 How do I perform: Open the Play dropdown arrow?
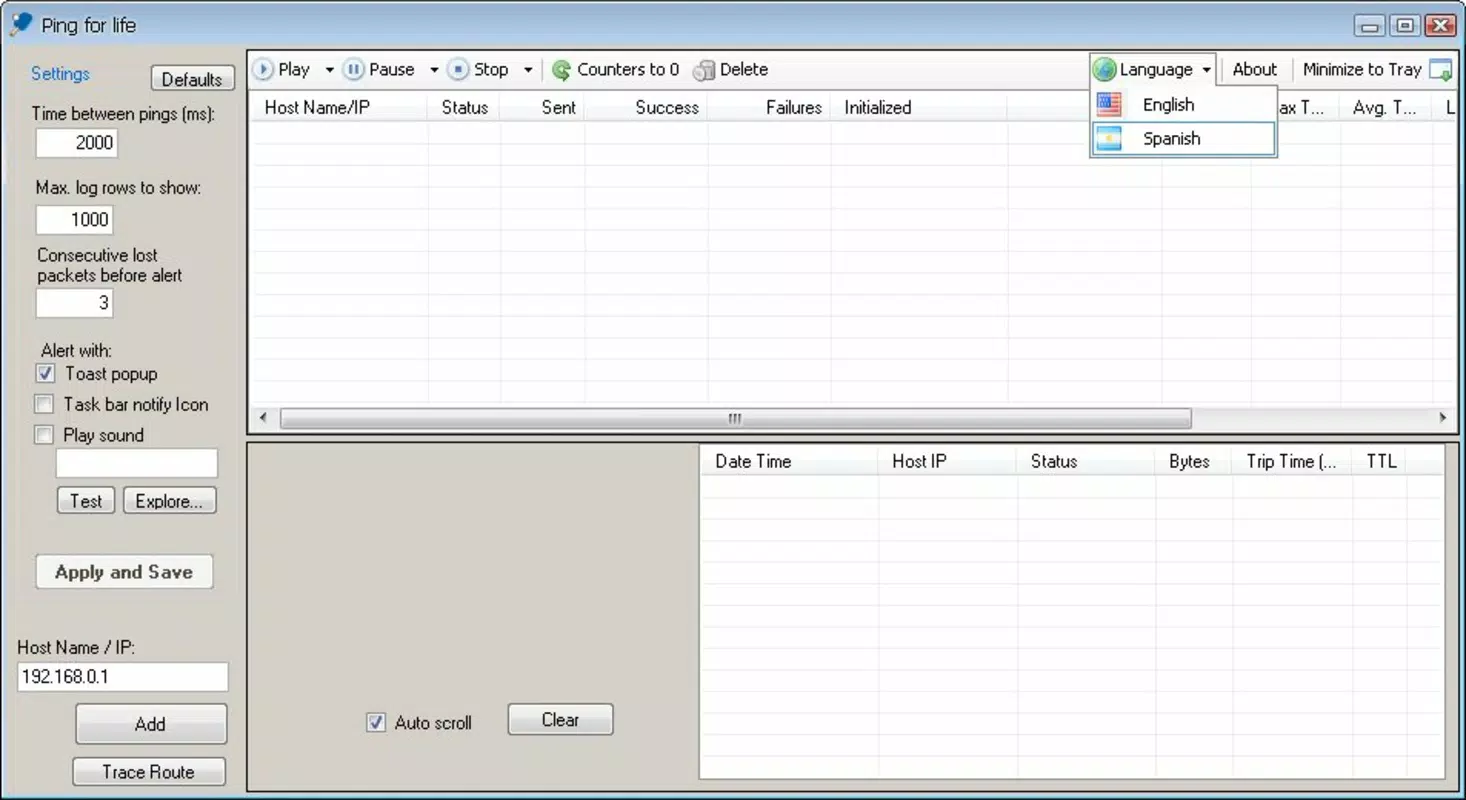(x=329, y=70)
